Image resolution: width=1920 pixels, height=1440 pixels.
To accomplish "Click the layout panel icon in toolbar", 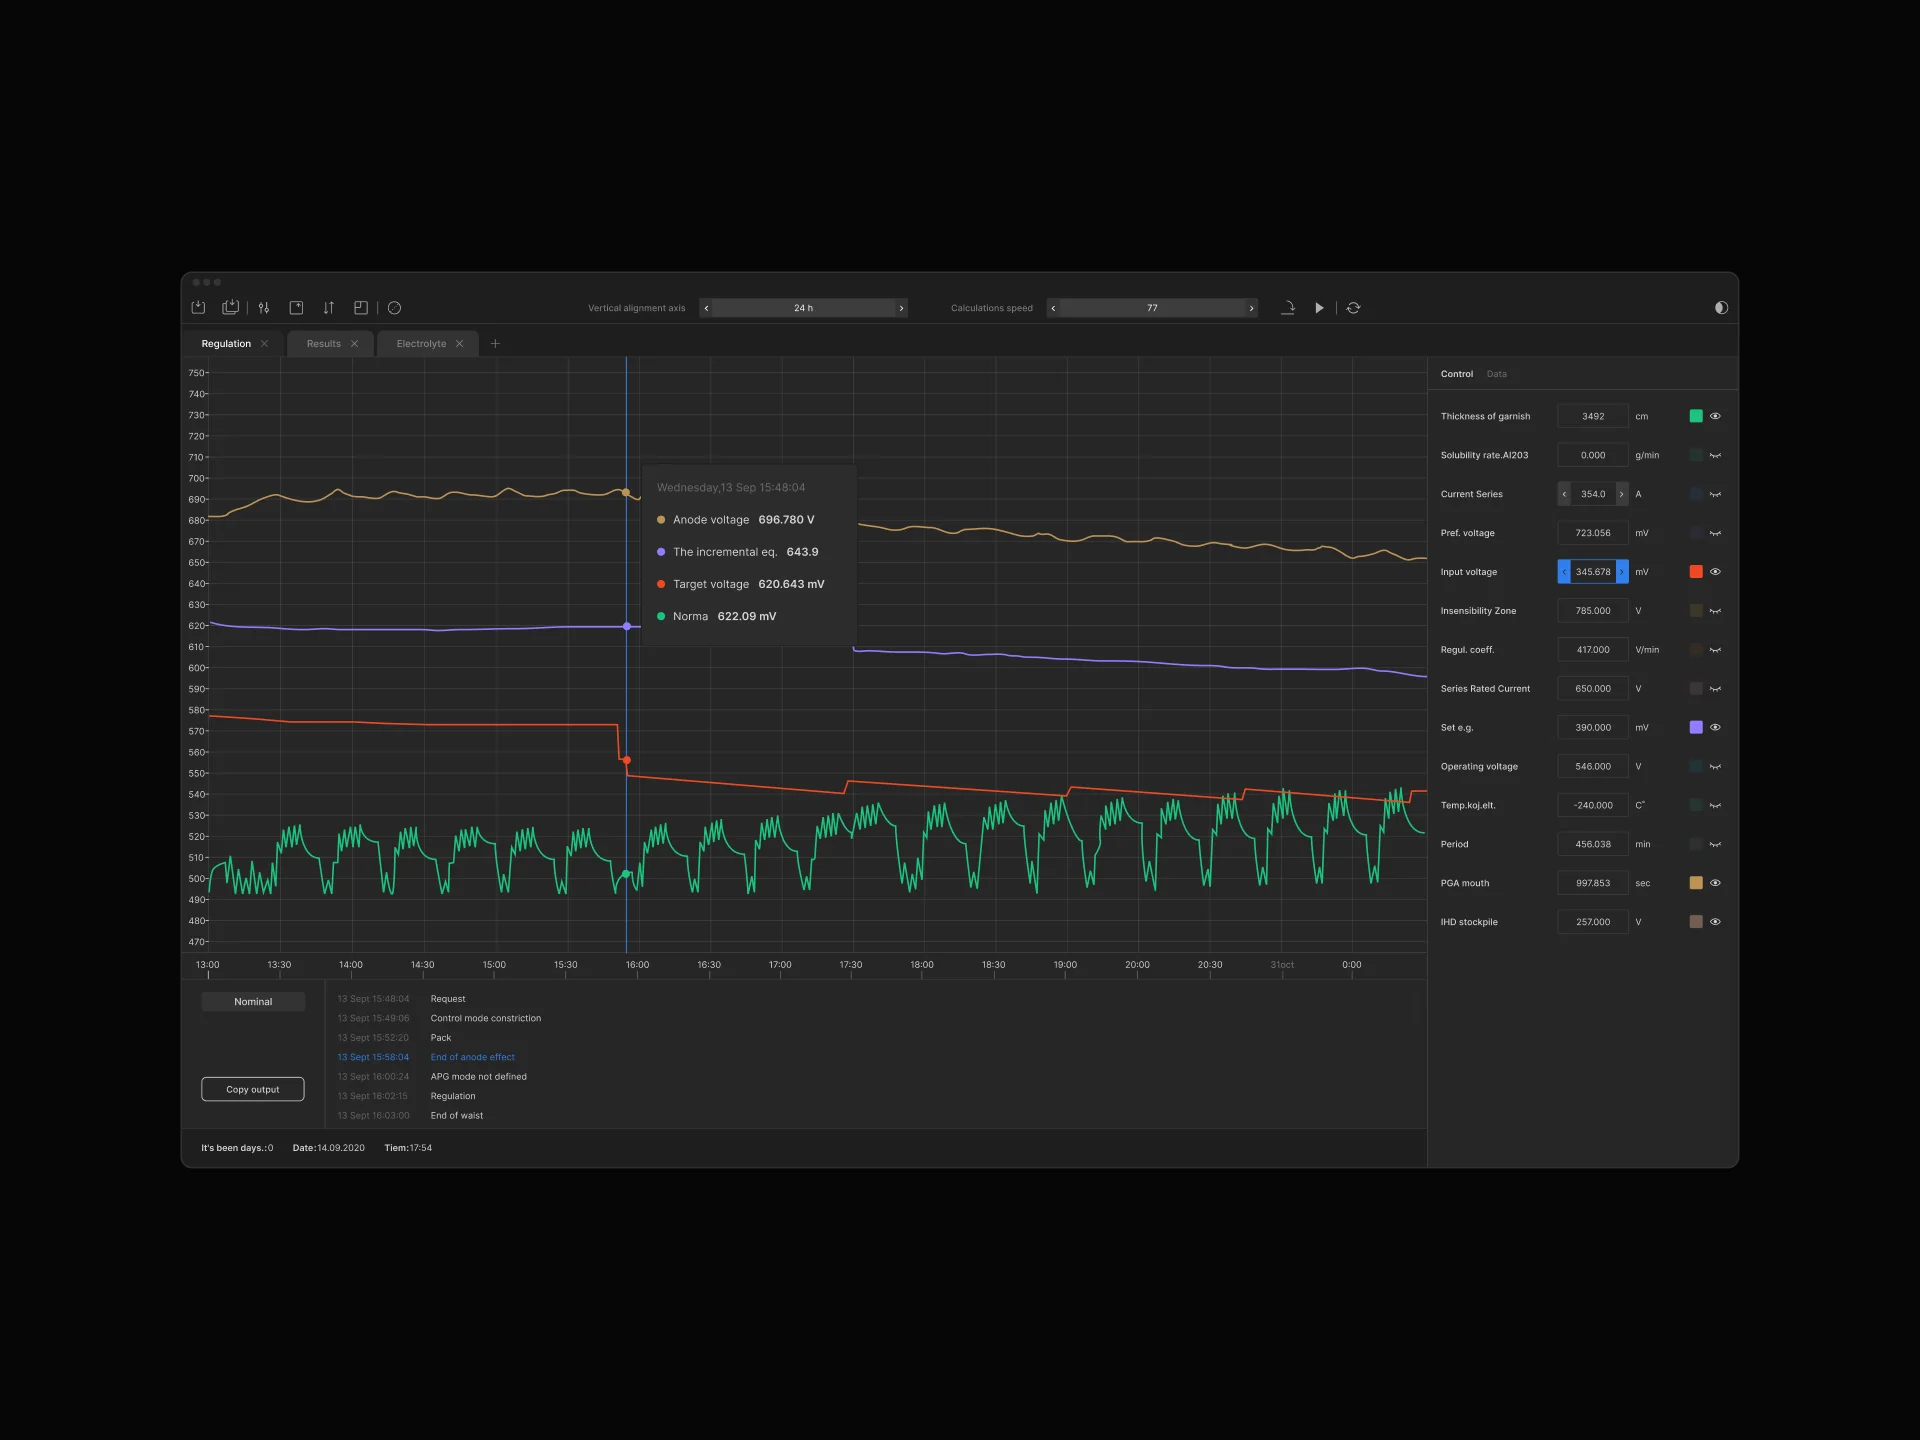I will tap(361, 308).
